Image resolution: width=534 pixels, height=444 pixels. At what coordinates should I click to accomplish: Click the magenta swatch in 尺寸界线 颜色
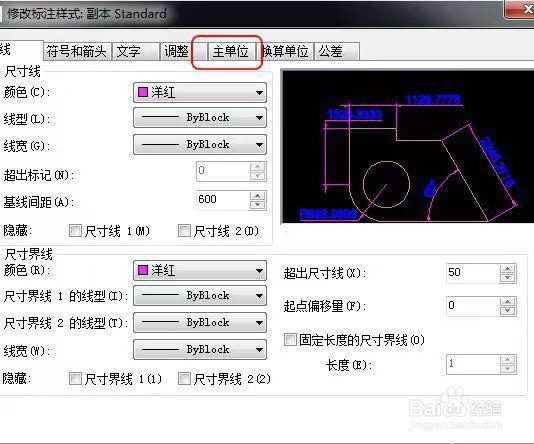click(x=143, y=270)
